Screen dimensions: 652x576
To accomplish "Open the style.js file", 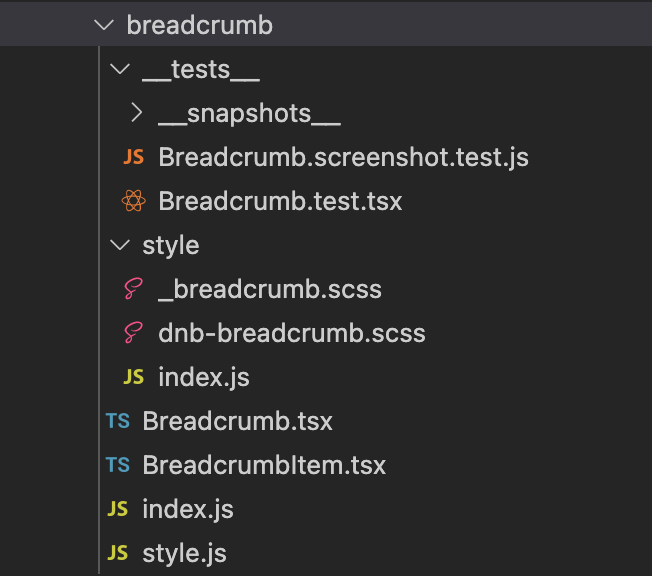I will point(185,553).
